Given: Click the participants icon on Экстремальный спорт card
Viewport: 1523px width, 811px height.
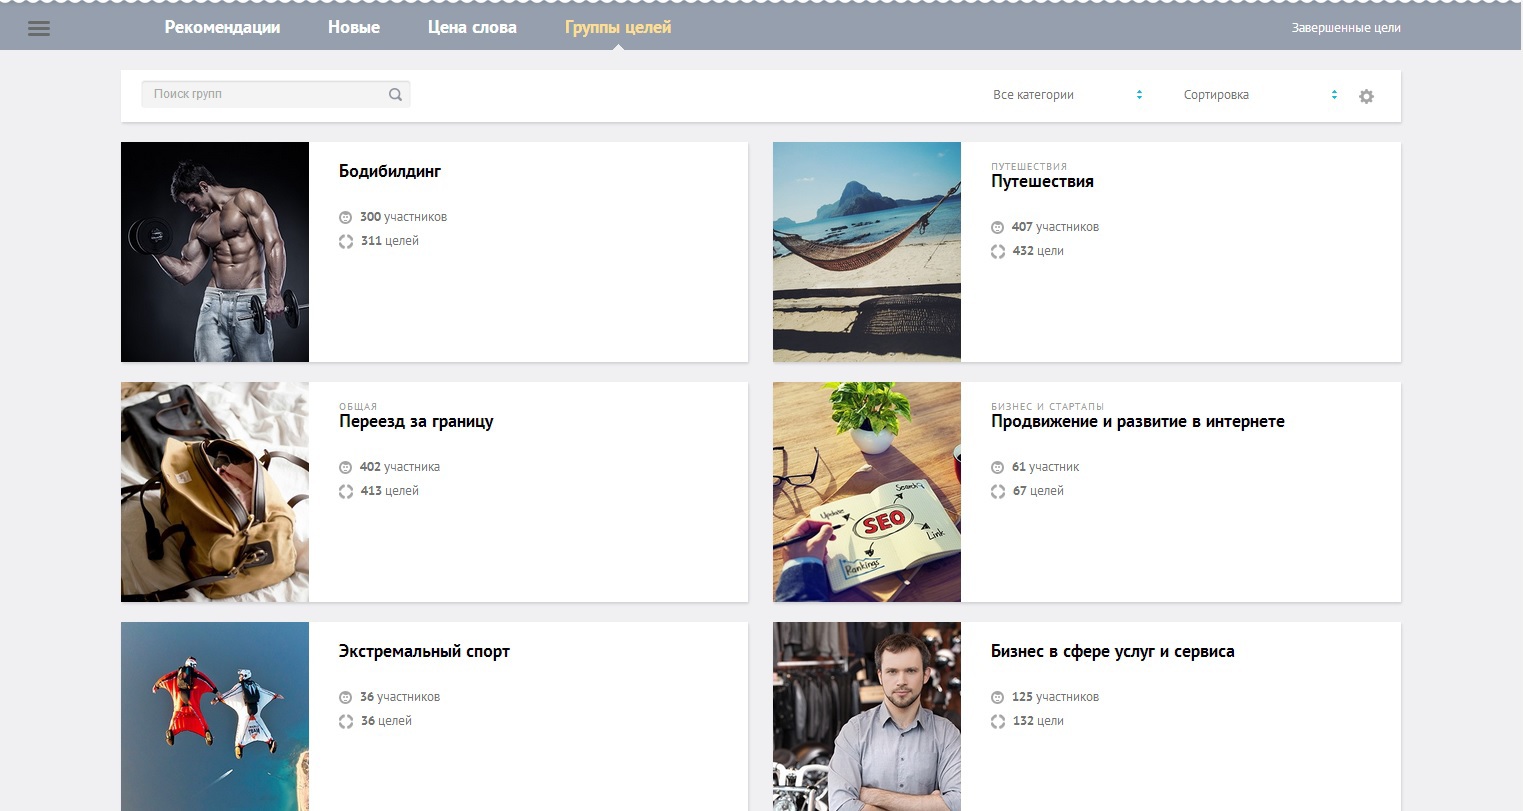Looking at the screenshot, I should click(x=346, y=696).
